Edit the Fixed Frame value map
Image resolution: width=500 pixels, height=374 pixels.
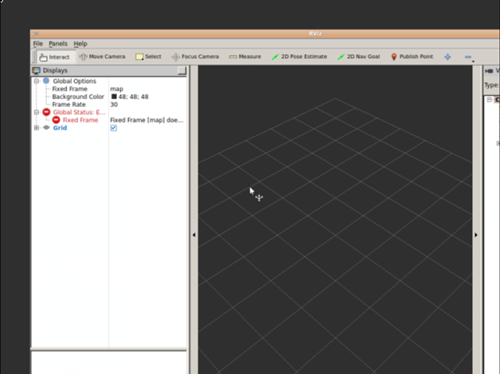(117, 89)
